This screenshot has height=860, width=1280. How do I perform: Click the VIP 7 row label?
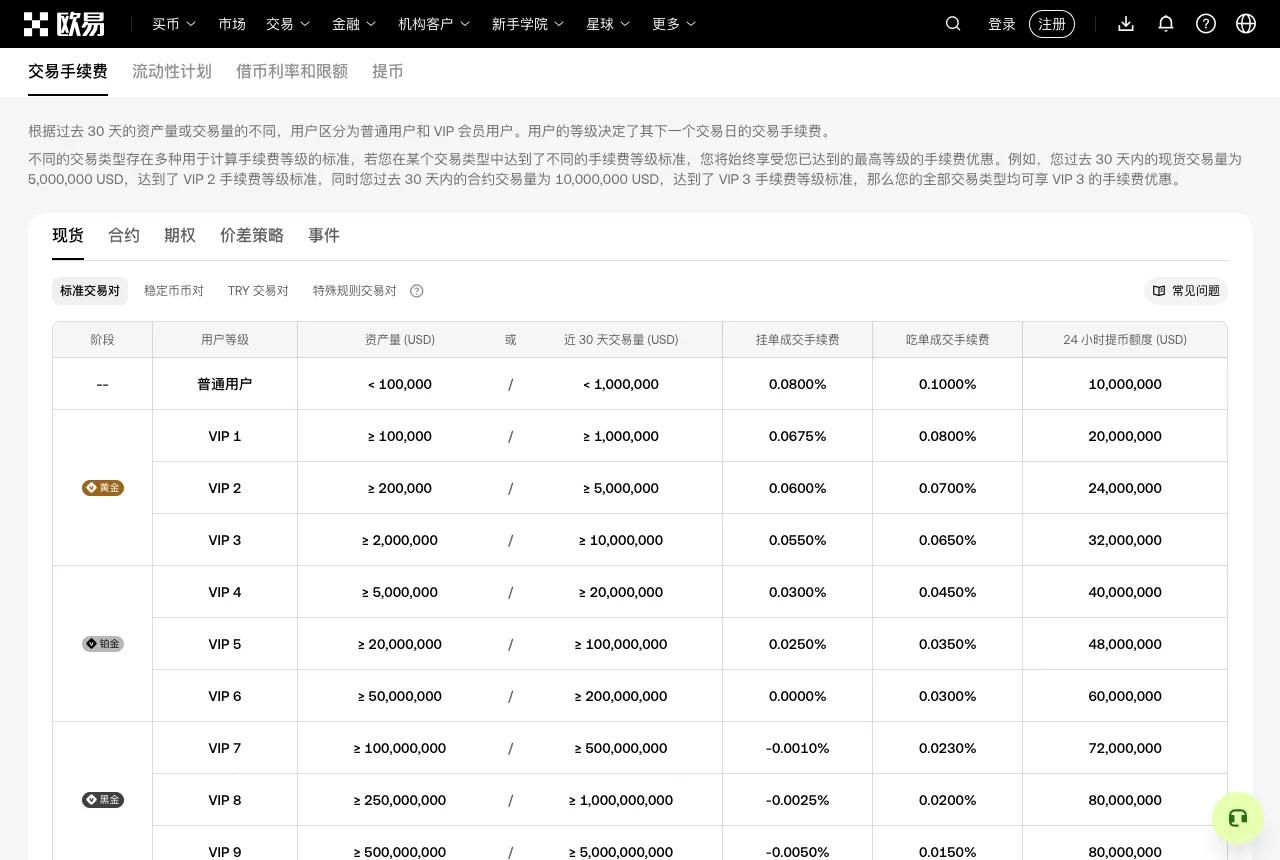point(225,748)
